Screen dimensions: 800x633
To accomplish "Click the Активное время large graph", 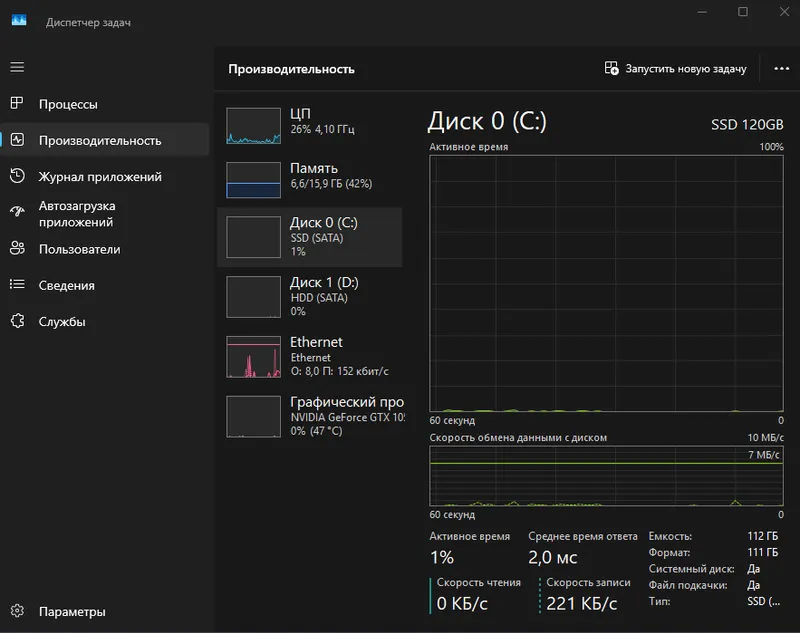I will pyautogui.click(x=606, y=283).
